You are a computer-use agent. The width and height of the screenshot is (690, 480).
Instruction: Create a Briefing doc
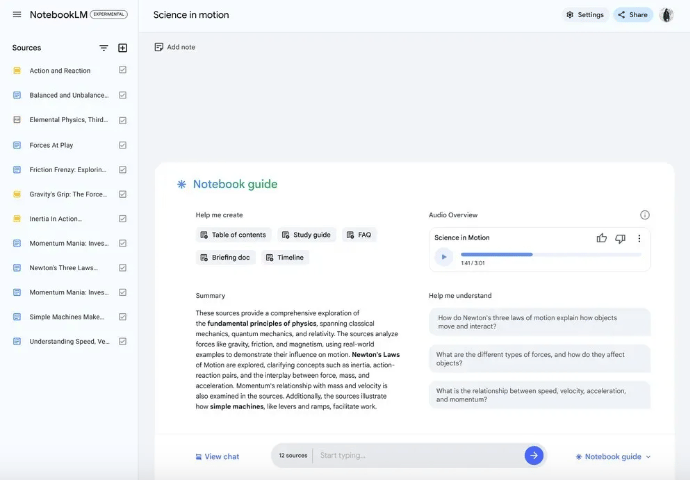(x=225, y=257)
